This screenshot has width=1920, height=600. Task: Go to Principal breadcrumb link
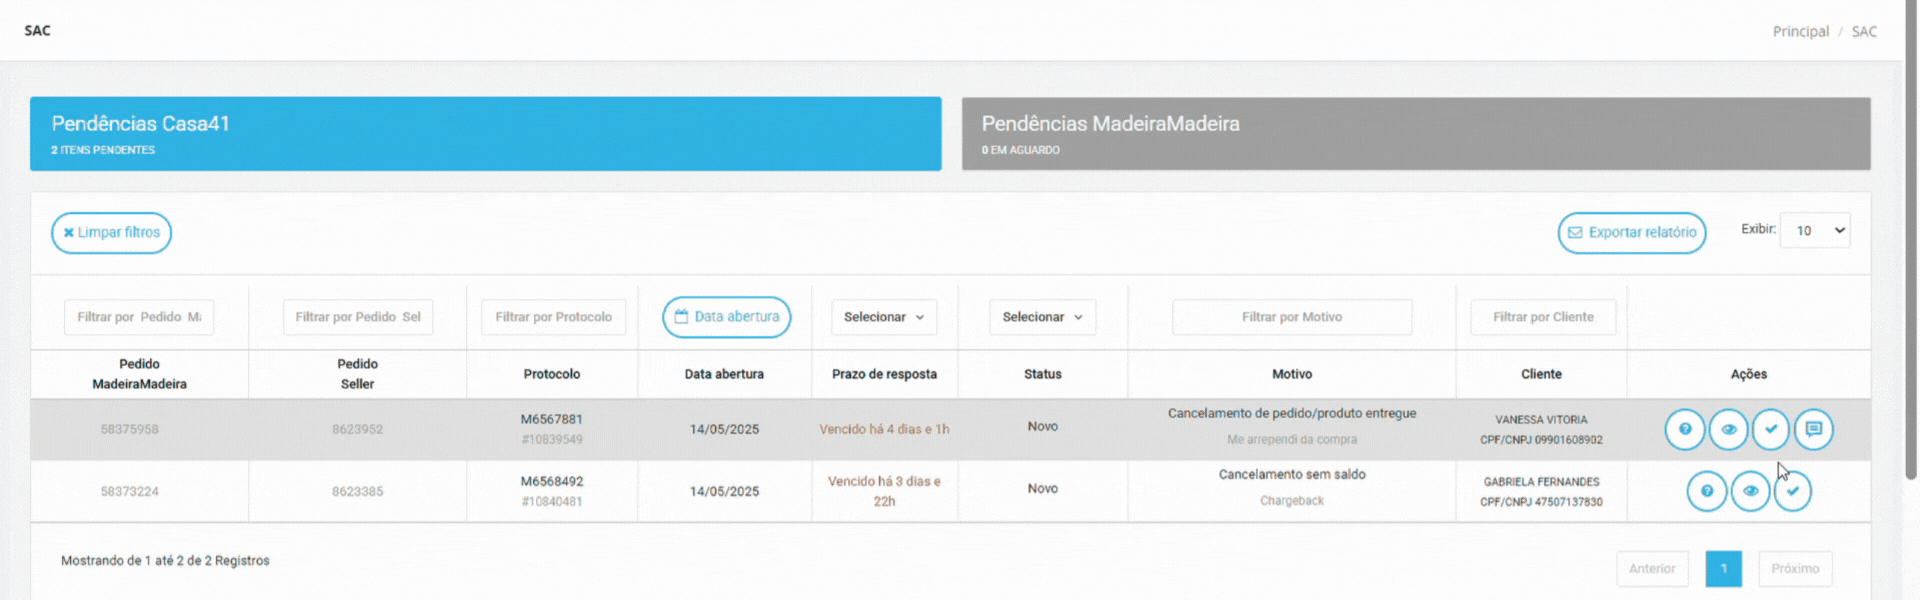[1800, 32]
